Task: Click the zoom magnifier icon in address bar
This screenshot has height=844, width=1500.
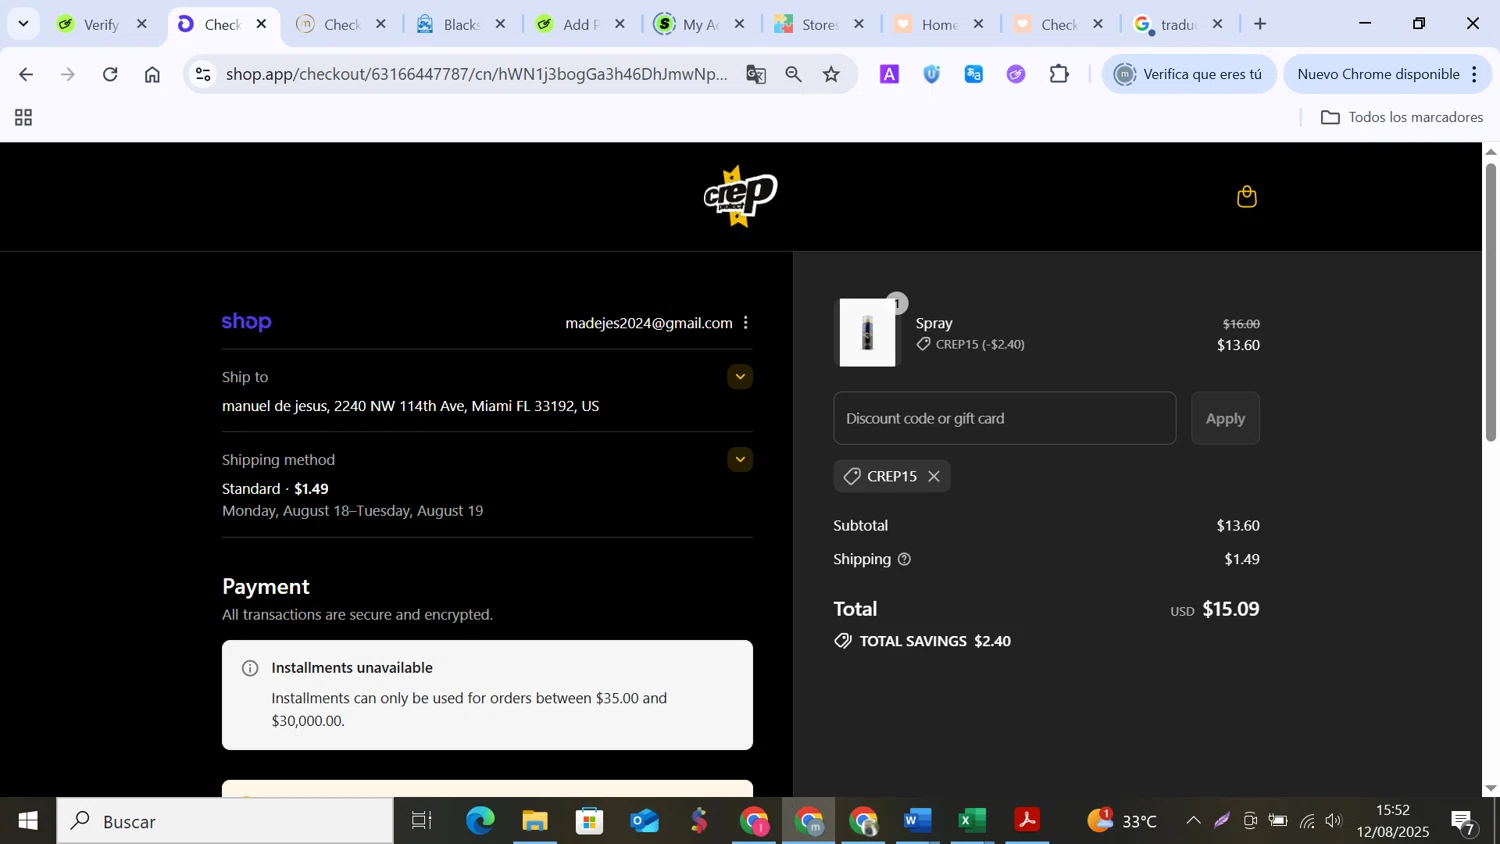Action: pyautogui.click(x=794, y=74)
